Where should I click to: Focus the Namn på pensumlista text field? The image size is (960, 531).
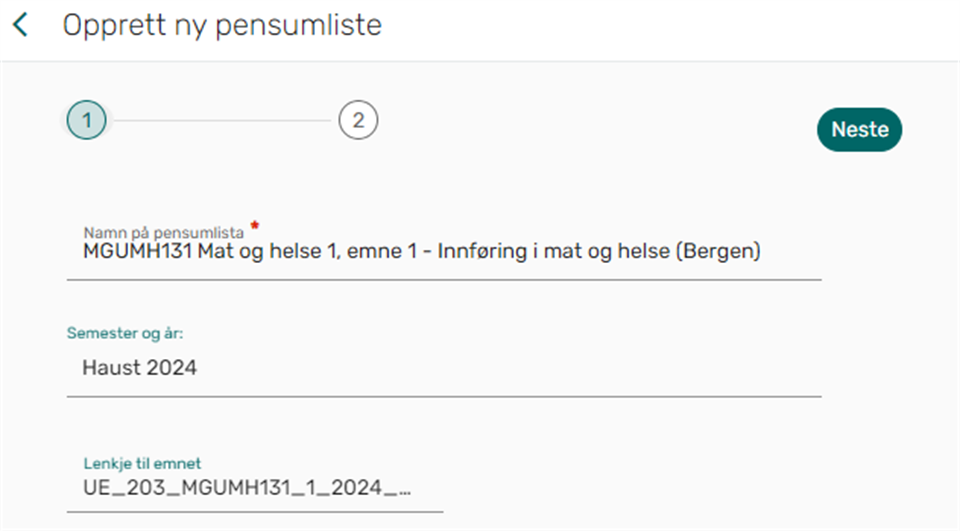[444, 252]
